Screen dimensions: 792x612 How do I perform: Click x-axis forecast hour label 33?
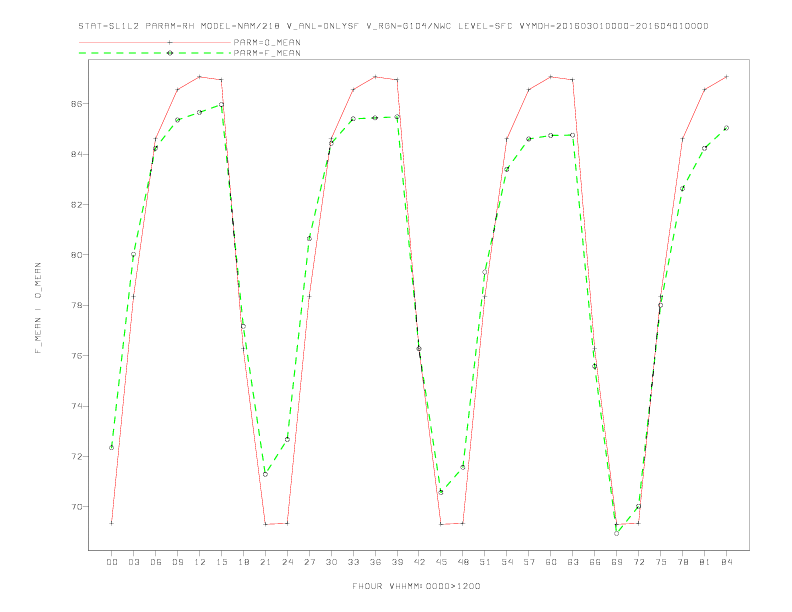pyautogui.click(x=353, y=562)
